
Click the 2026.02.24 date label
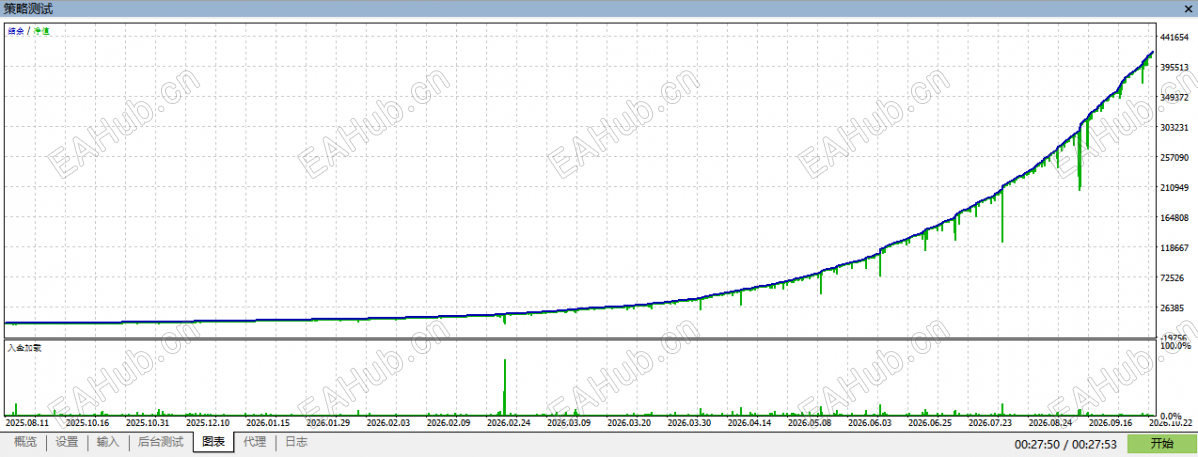(509, 422)
